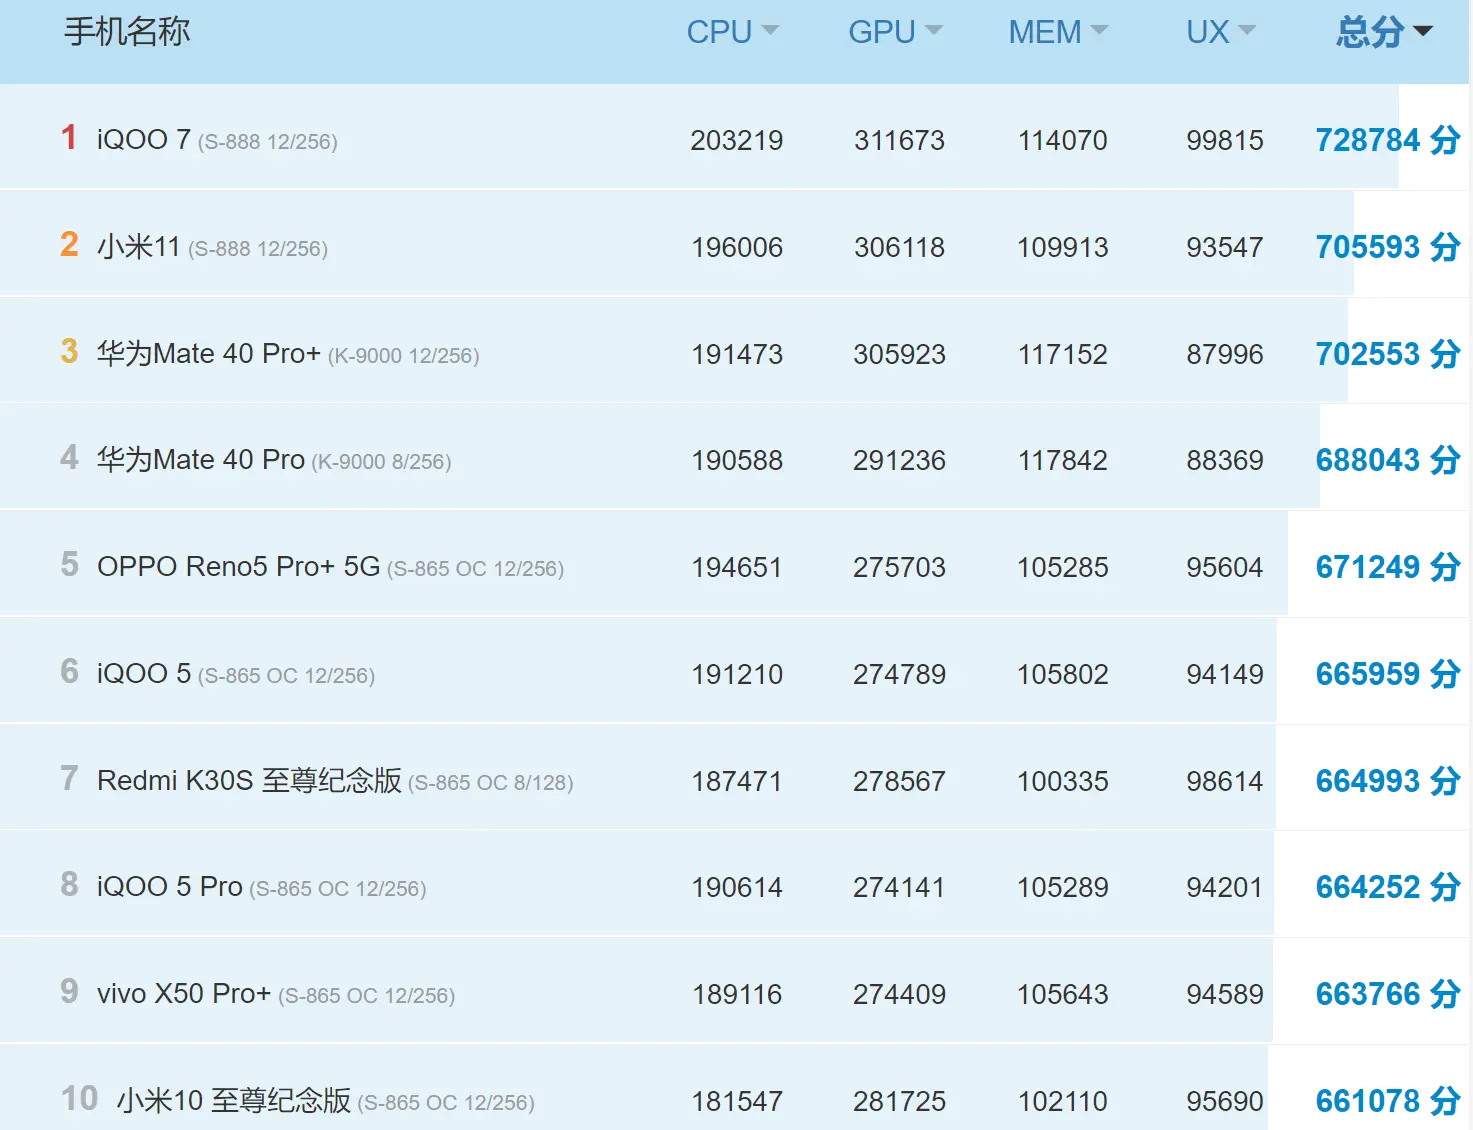Viewport: 1473px width, 1130px height.
Task: Click UX score 93547
Action: click(x=1225, y=247)
